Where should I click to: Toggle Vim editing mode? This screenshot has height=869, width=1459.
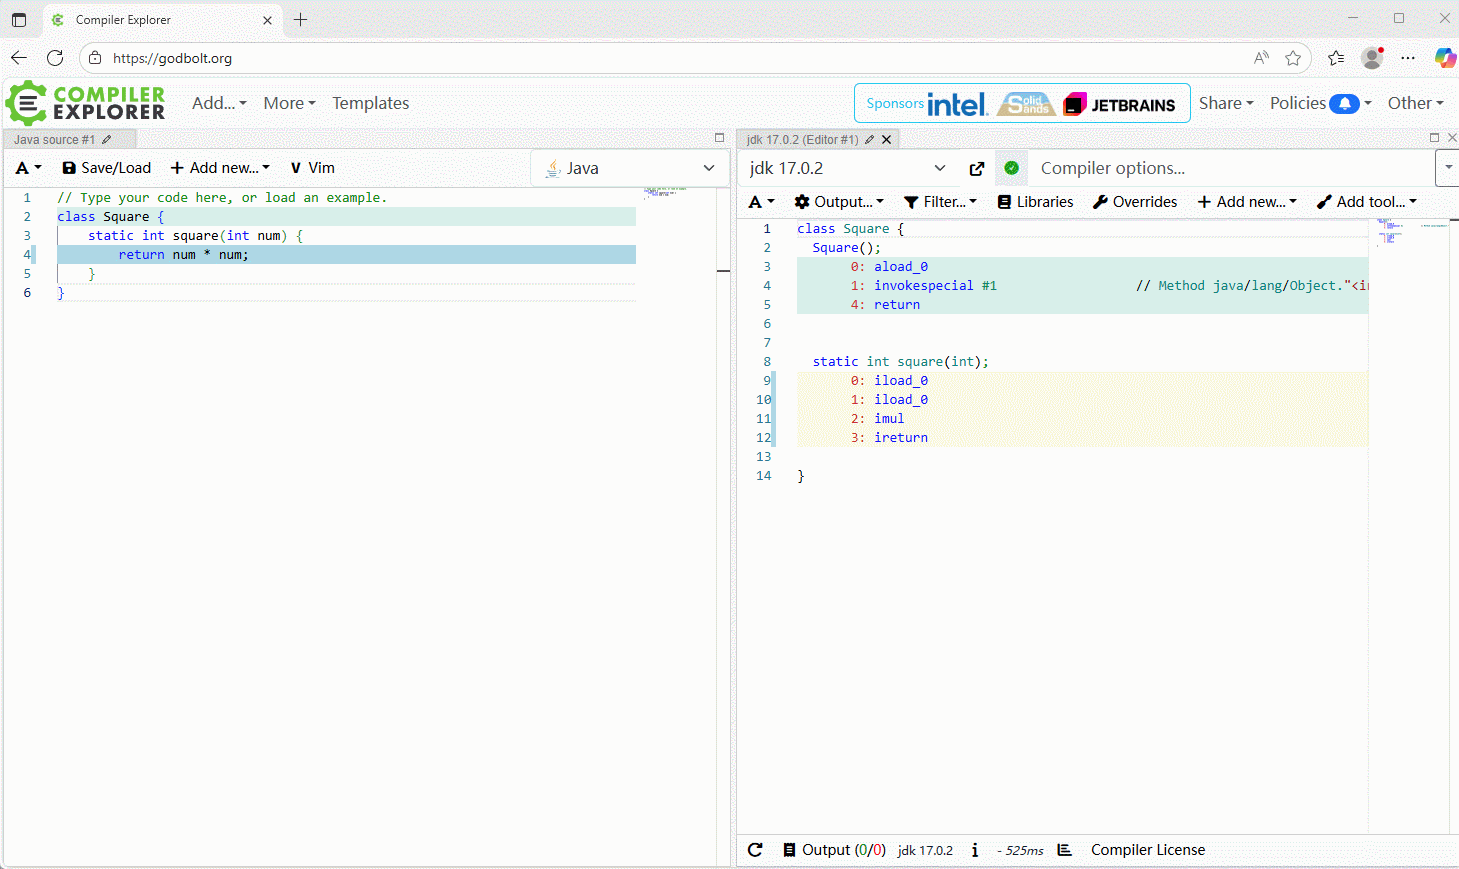[312, 168]
